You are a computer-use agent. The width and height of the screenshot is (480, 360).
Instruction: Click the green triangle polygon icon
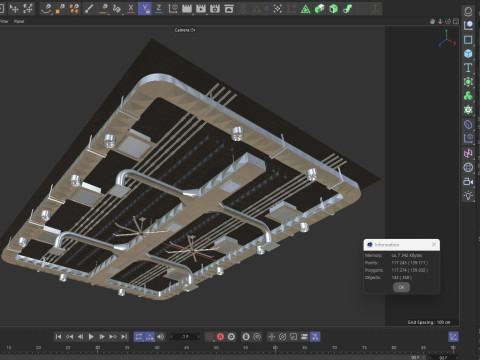305,9
